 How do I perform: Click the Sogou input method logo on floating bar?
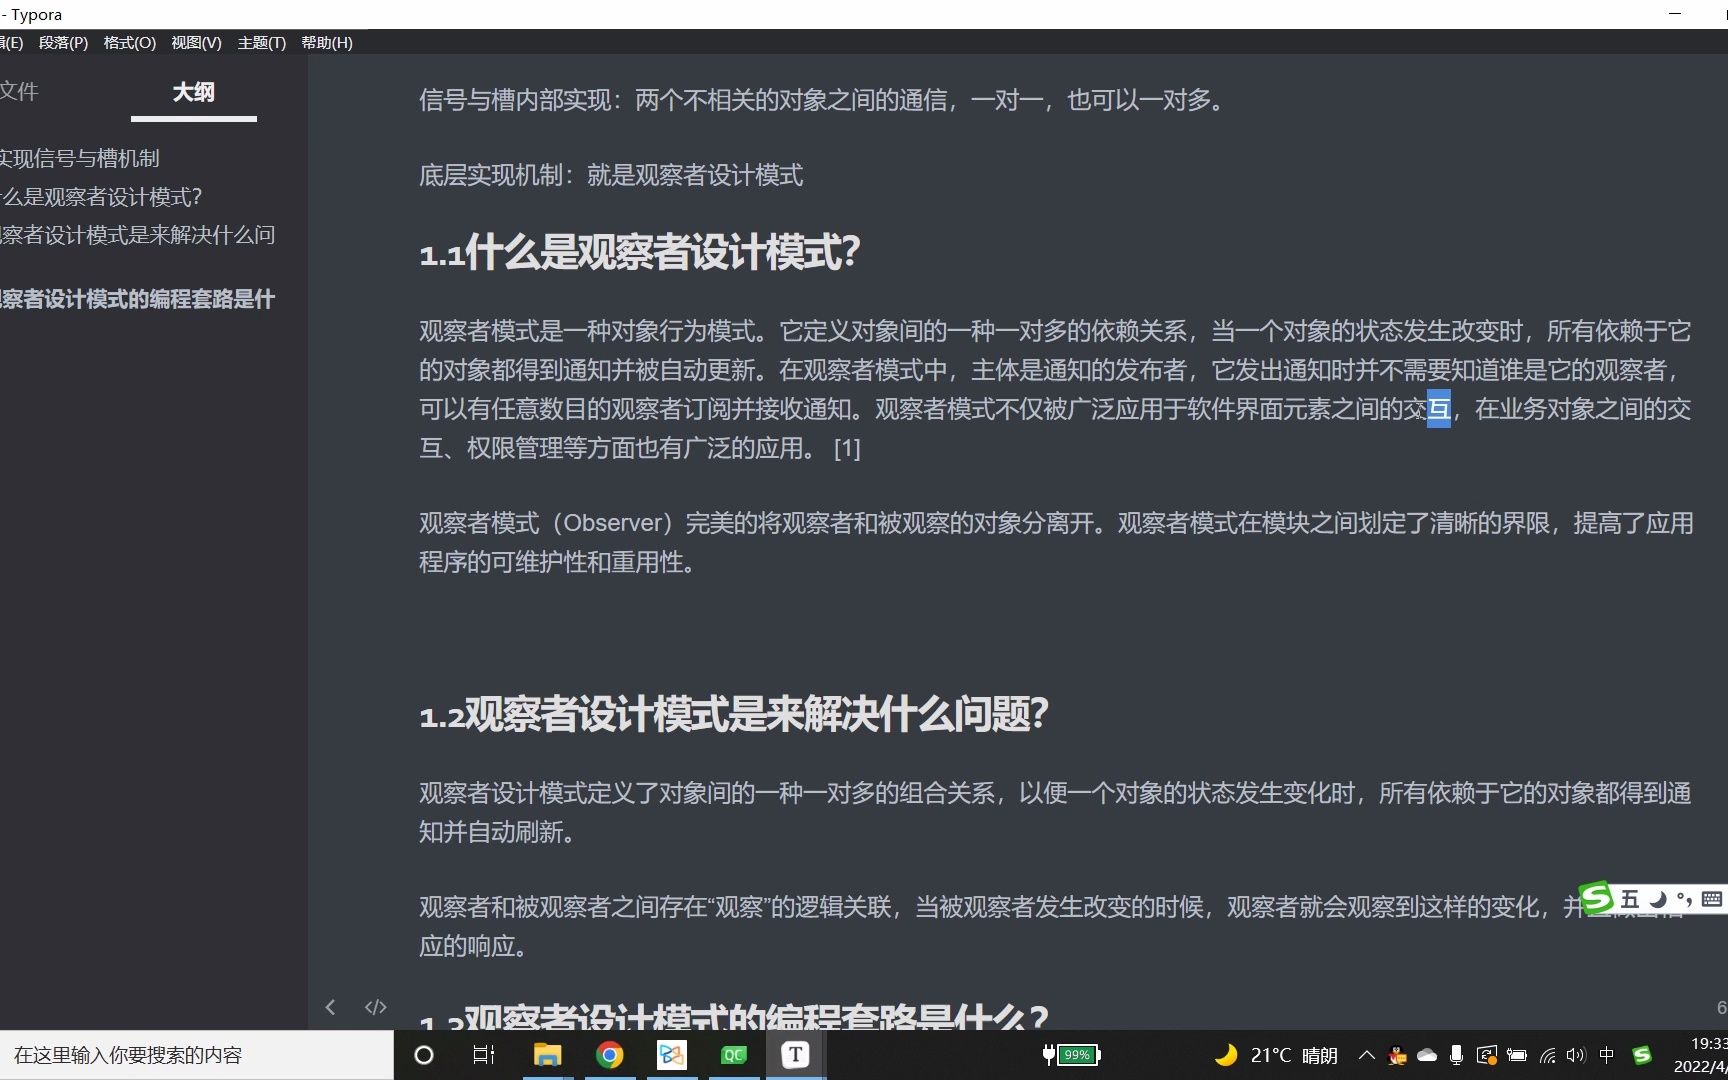pyautogui.click(x=1596, y=898)
